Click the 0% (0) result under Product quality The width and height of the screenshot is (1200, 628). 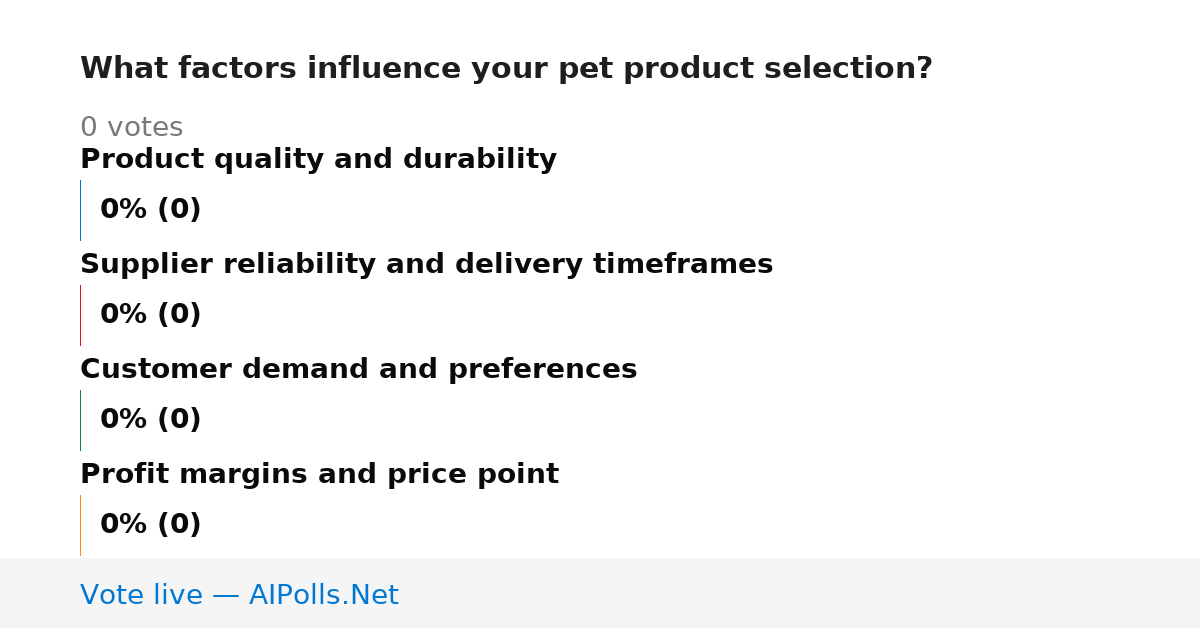click(150, 210)
